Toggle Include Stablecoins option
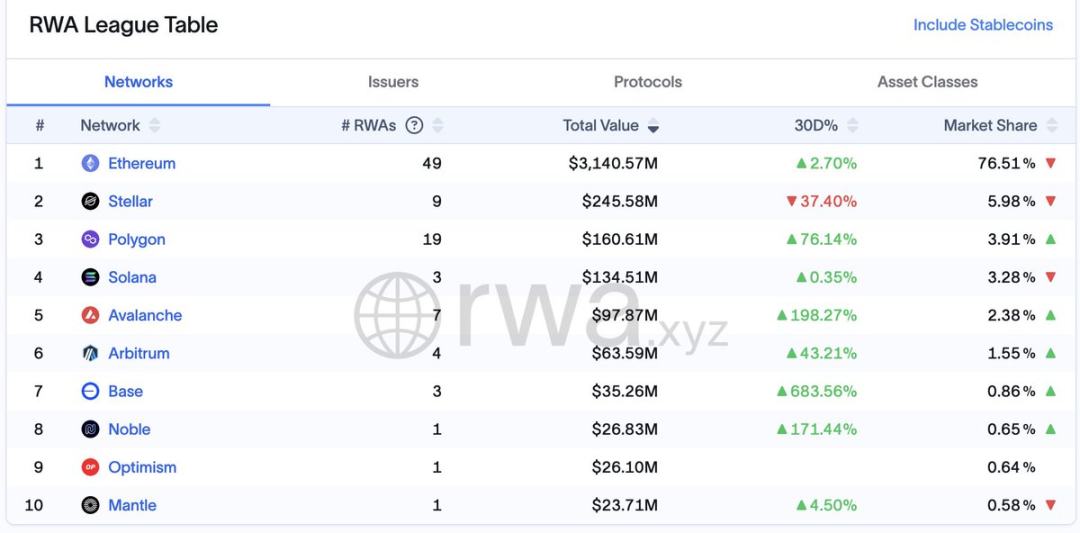 982,25
